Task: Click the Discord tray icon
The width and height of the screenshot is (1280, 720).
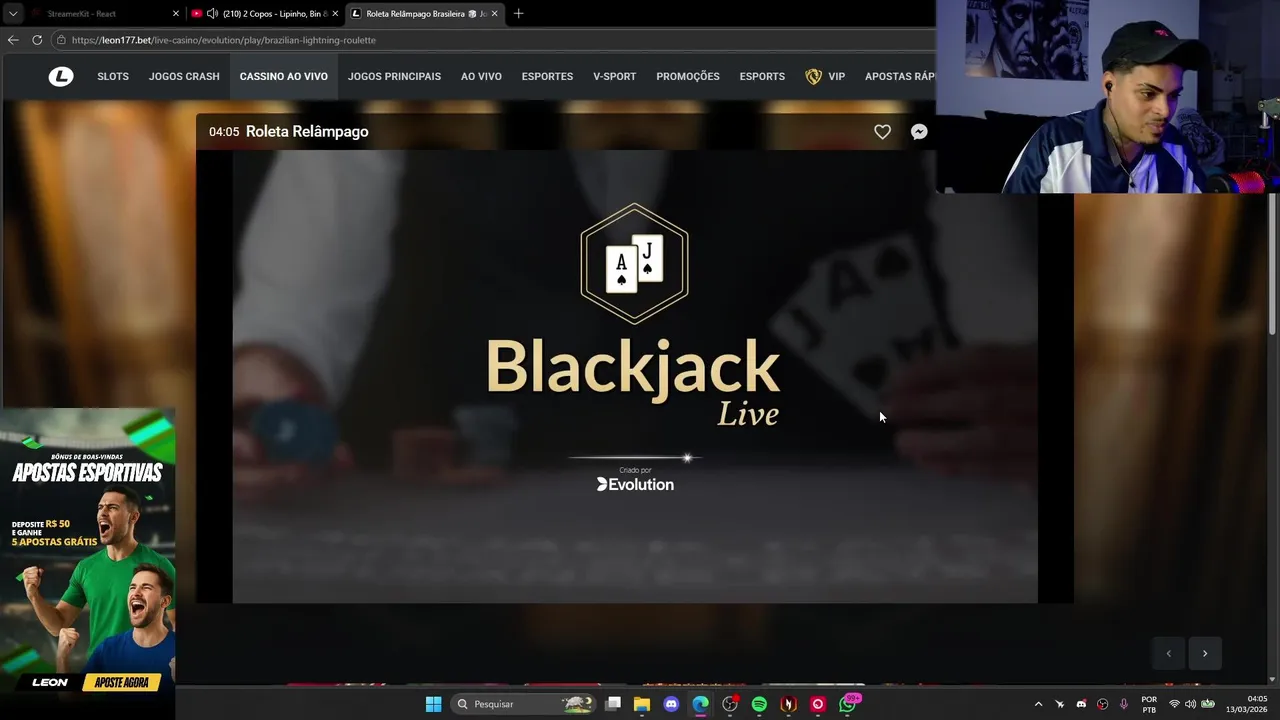Action: 1081,704
